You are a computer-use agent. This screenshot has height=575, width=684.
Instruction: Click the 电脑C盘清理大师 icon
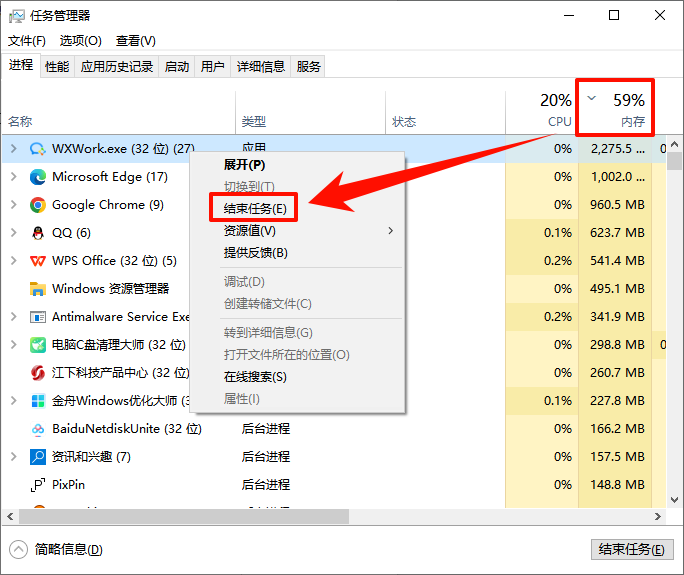click(38, 345)
